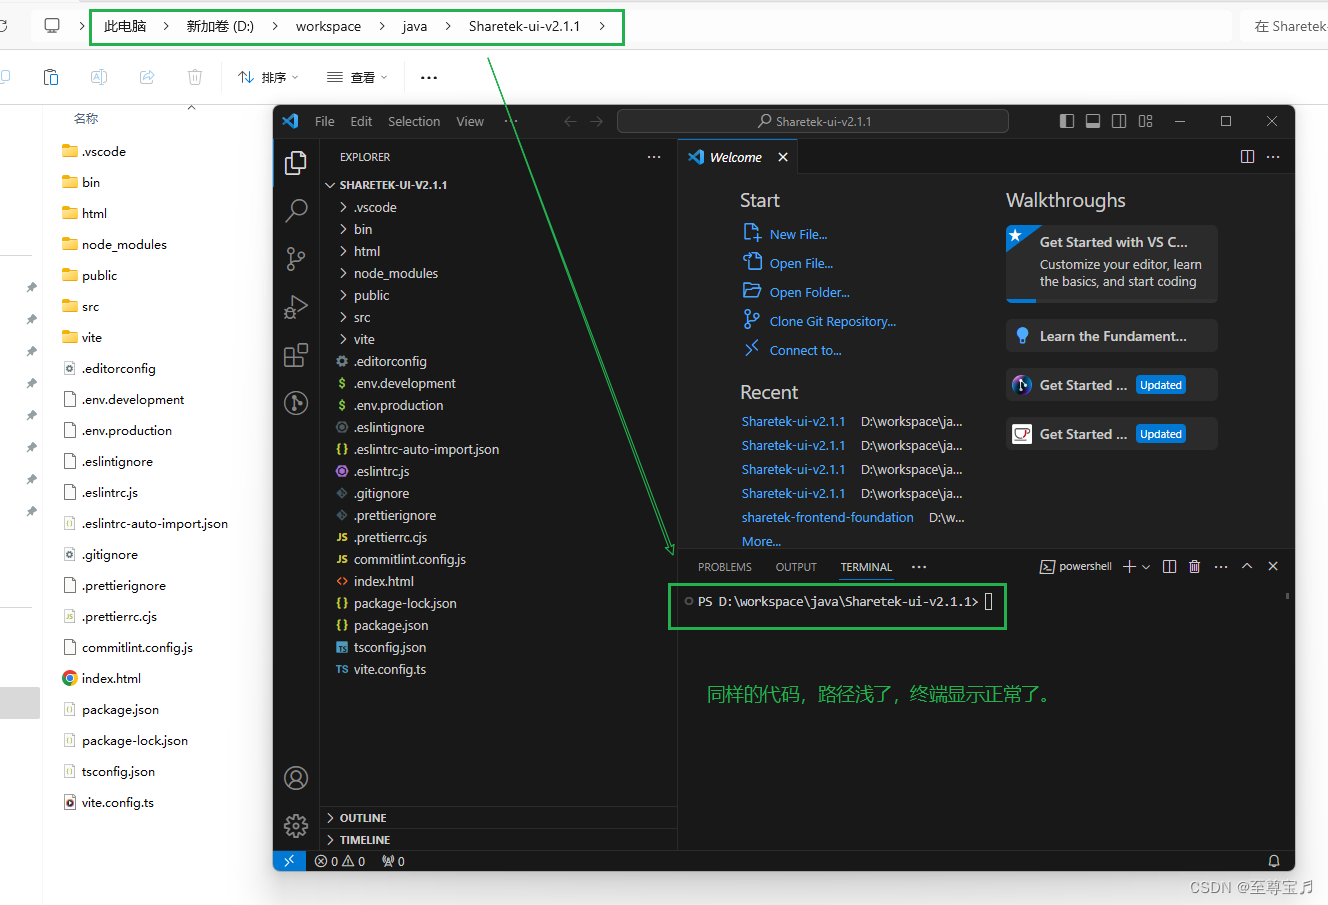Image resolution: width=1328 pixels, height=905 pixels.
Task: Select the TERMINAL tab
Action: click(x=866, y=567)
